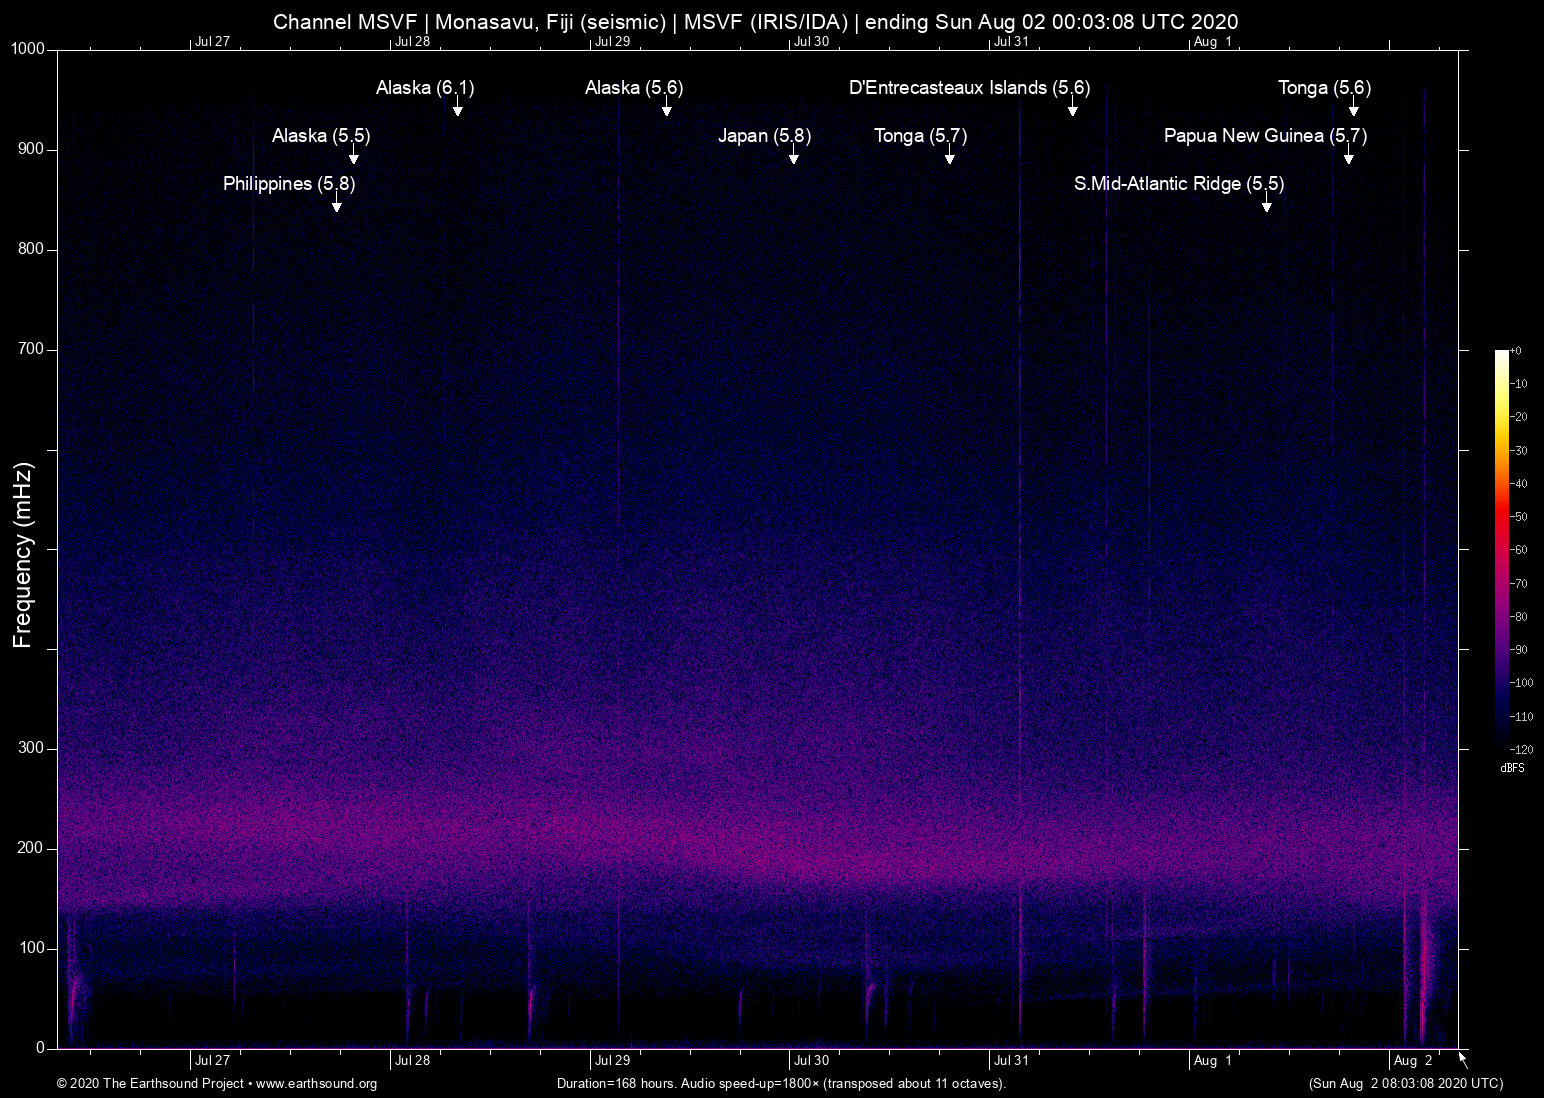
Task: Click the arrow marker under S.Mid-Atlantic Ridge (5.5)
Action: (x=1267, y=203)
